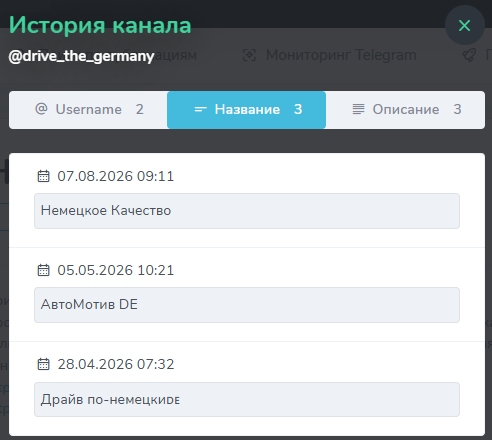Click the date 05.05.2026 10:21
This screenshot has height=440, width=492.
coord(116,270)
